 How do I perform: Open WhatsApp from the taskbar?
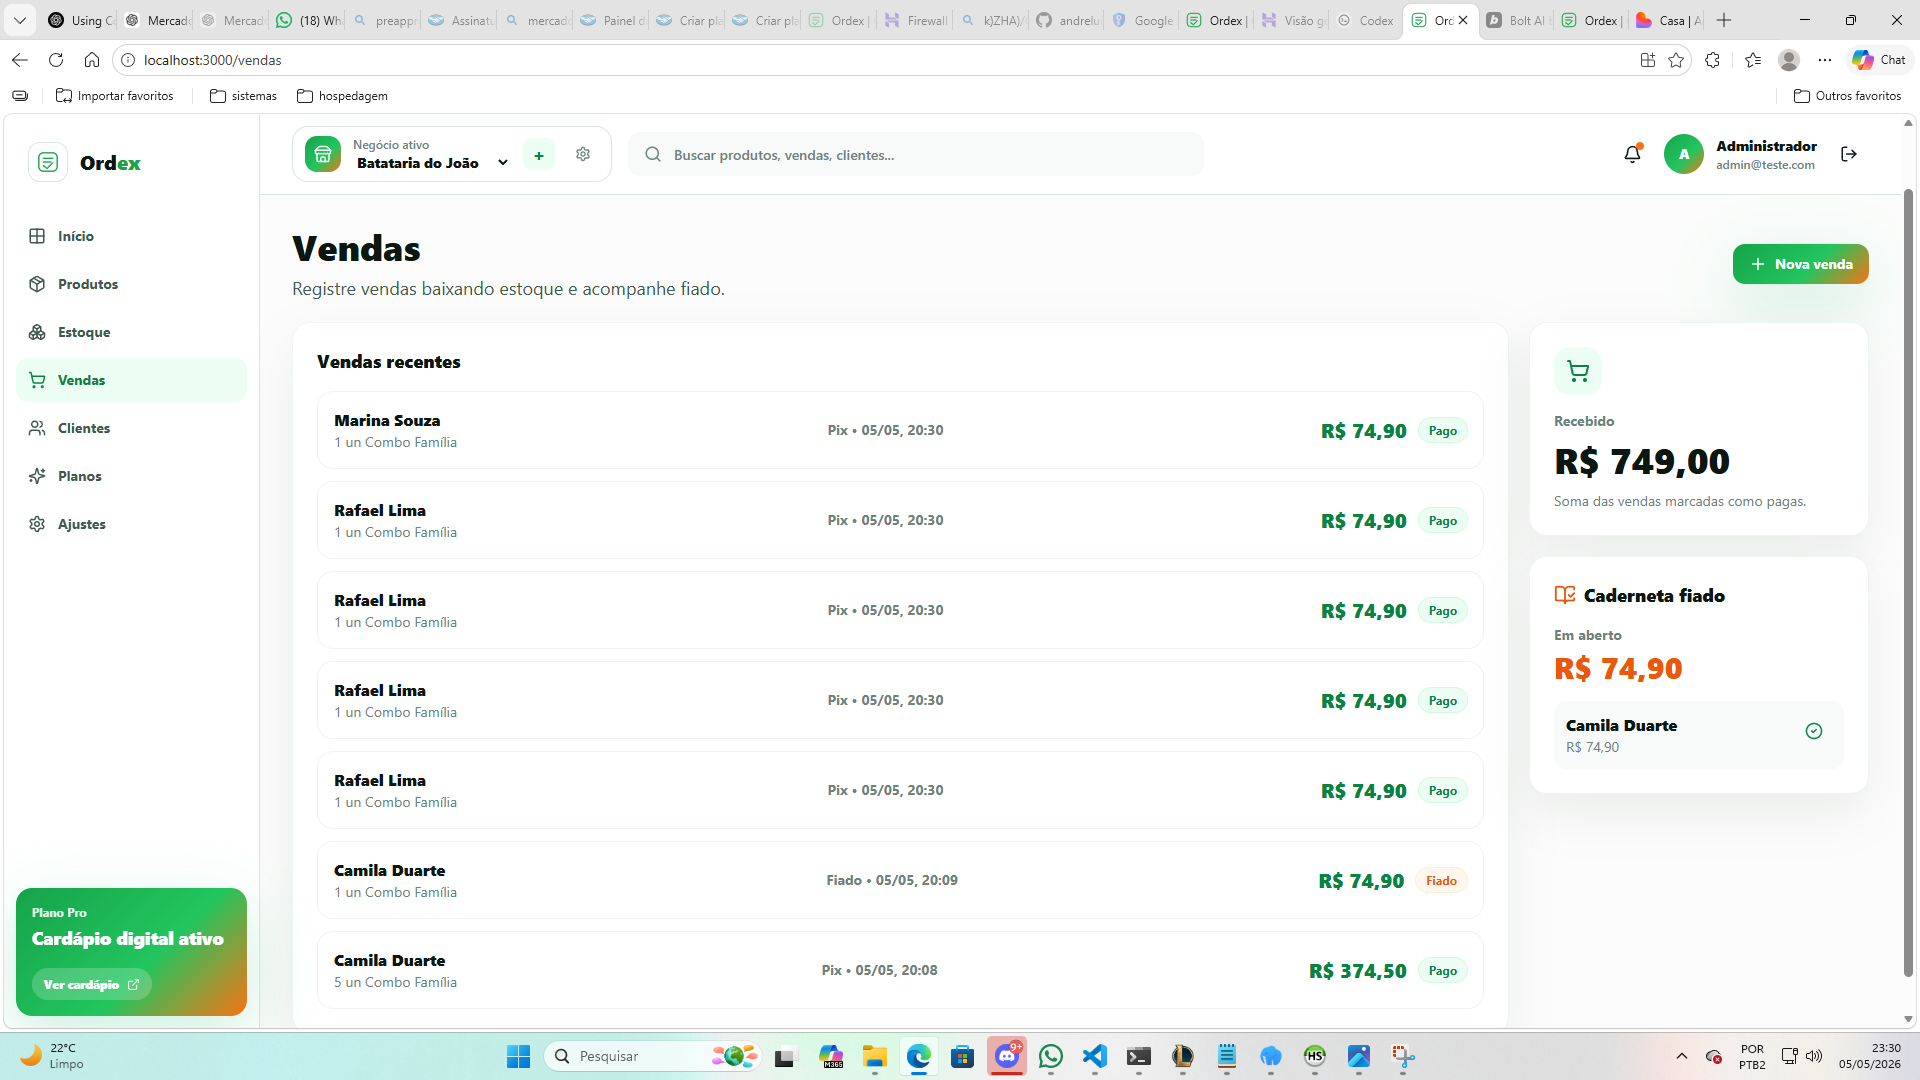pos(1051,1056)
